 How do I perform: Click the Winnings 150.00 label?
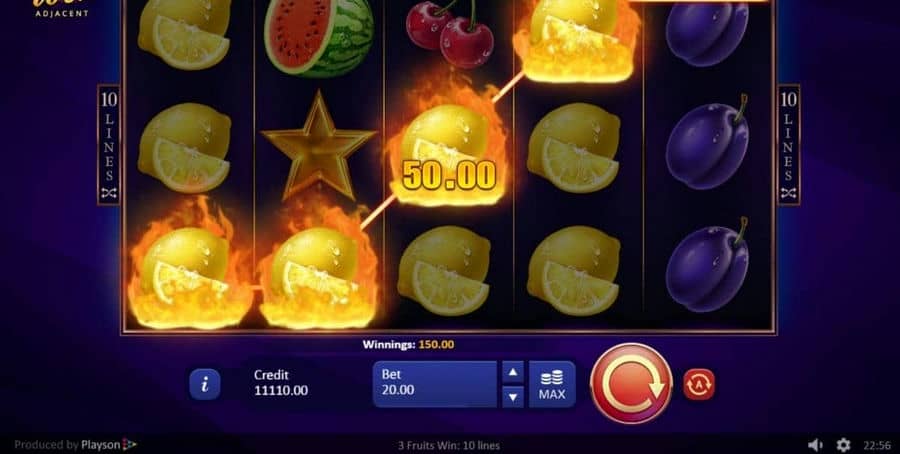pos(408,344)
